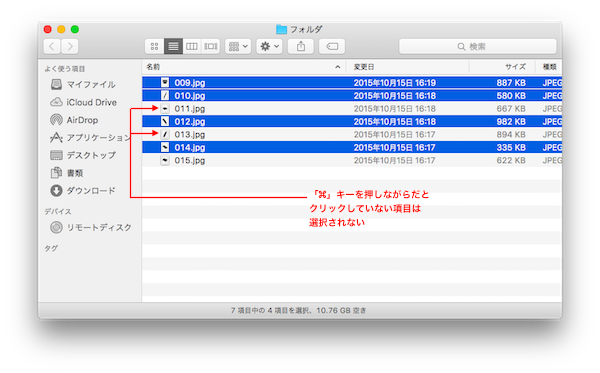Viewport: 600px width, 373px height.
Task: Switch to column view
Action: [x=192, y=47]
